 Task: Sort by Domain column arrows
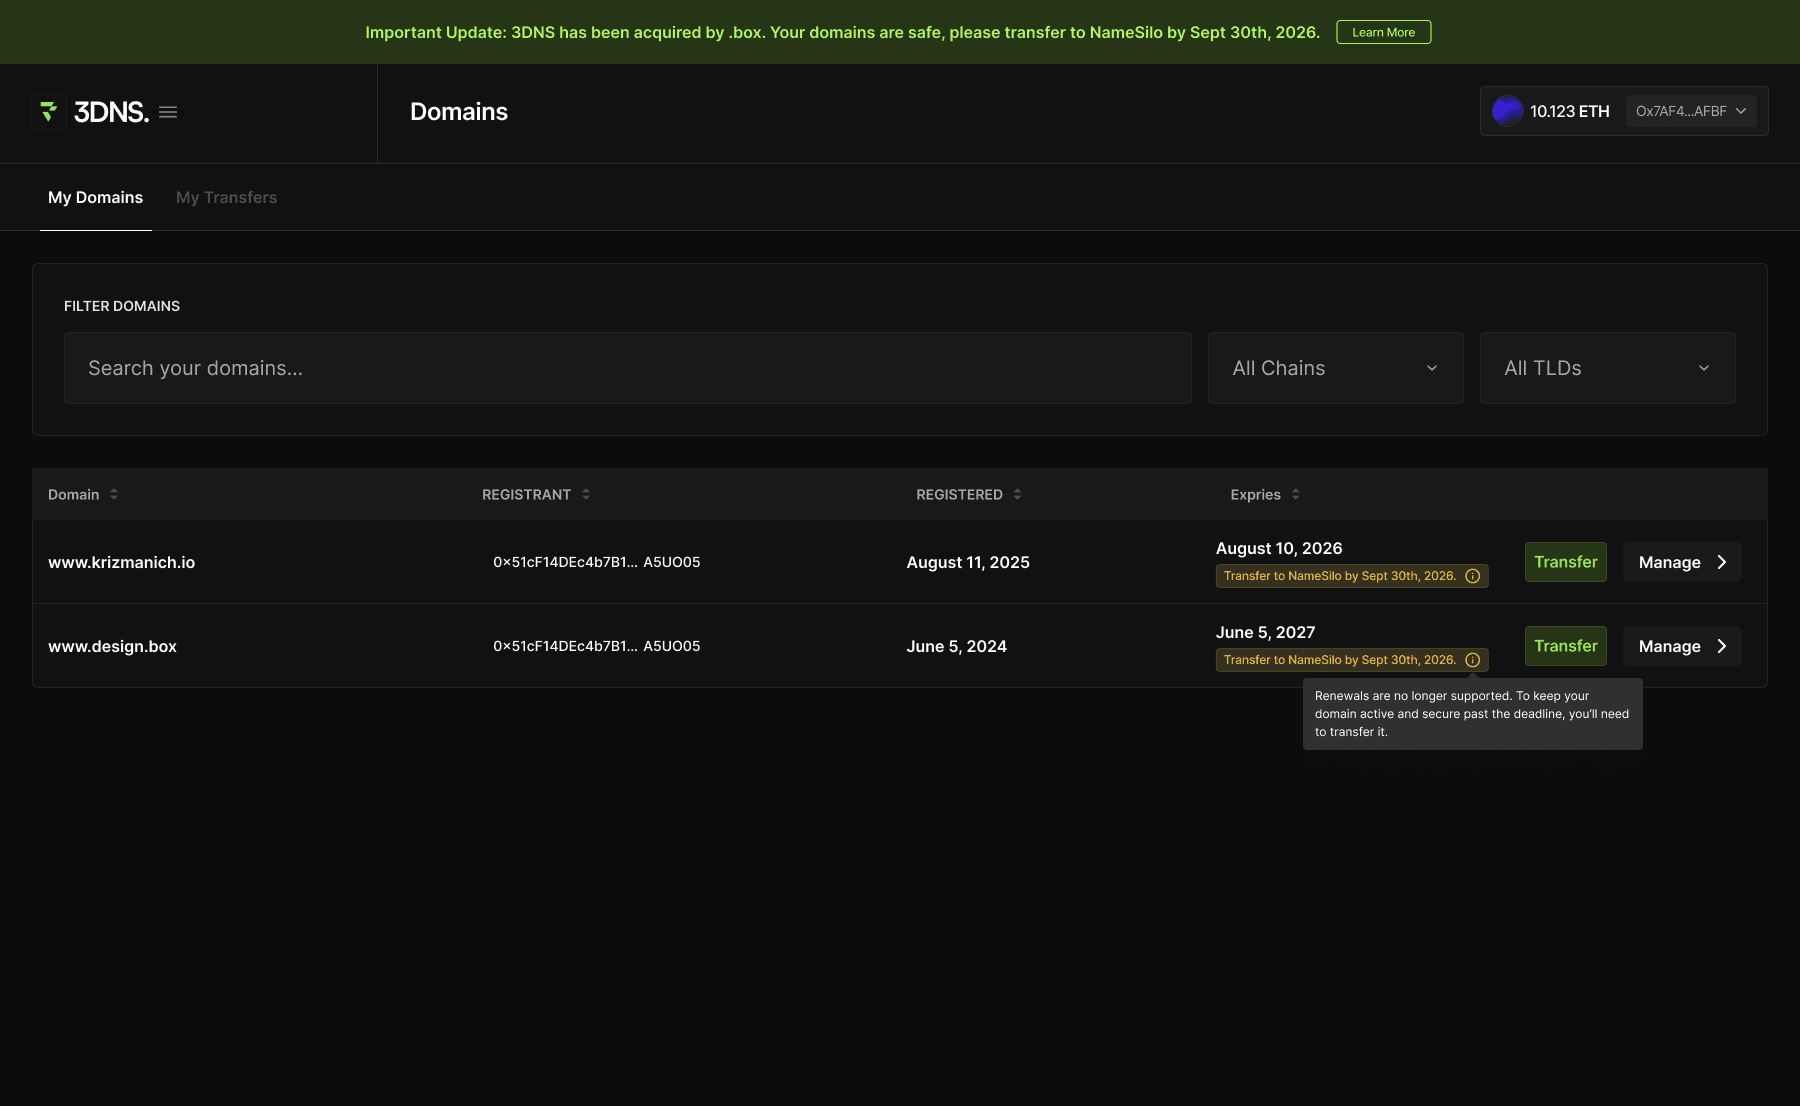(x=114, y=494)
